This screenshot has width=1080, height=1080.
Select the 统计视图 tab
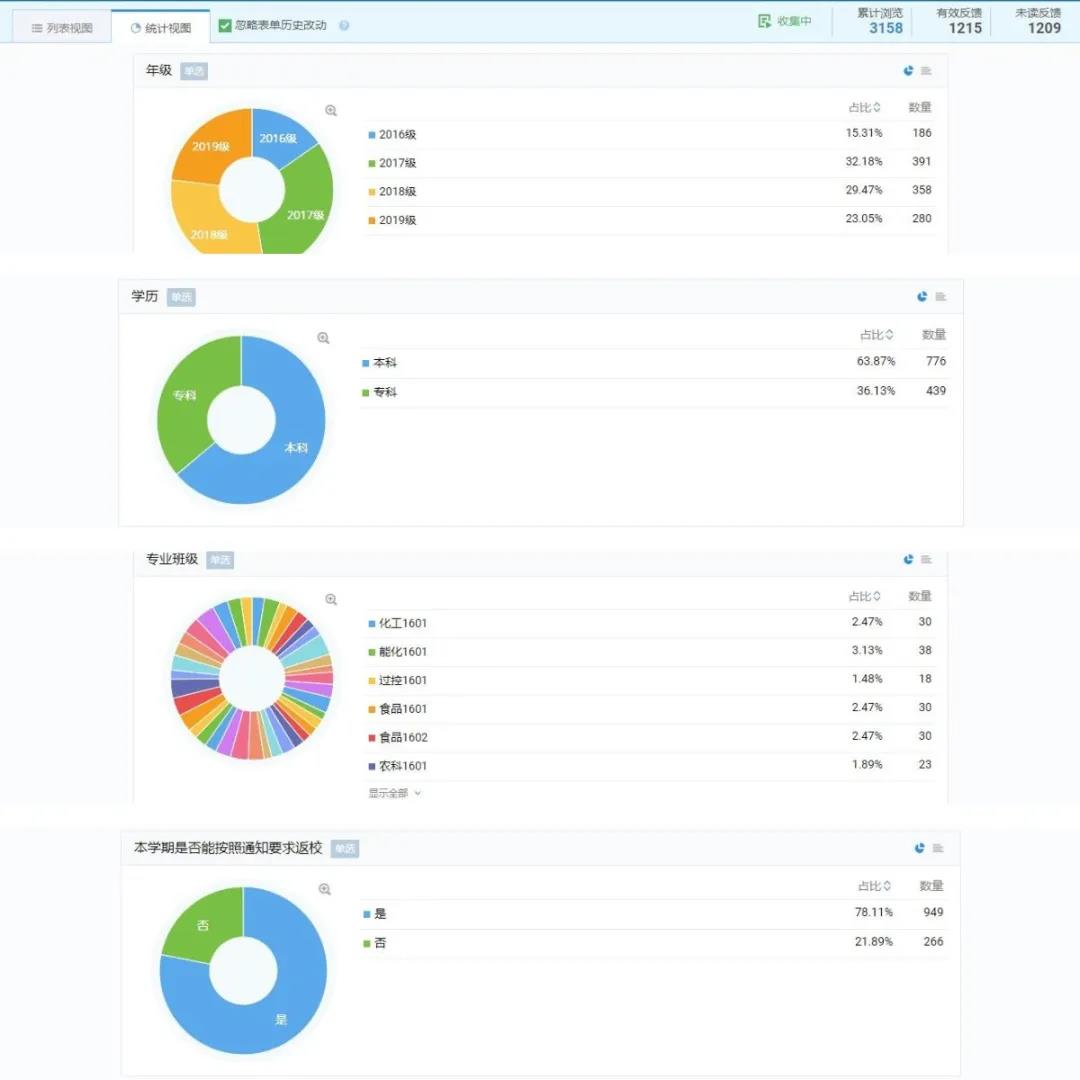(x=160, y=28)
